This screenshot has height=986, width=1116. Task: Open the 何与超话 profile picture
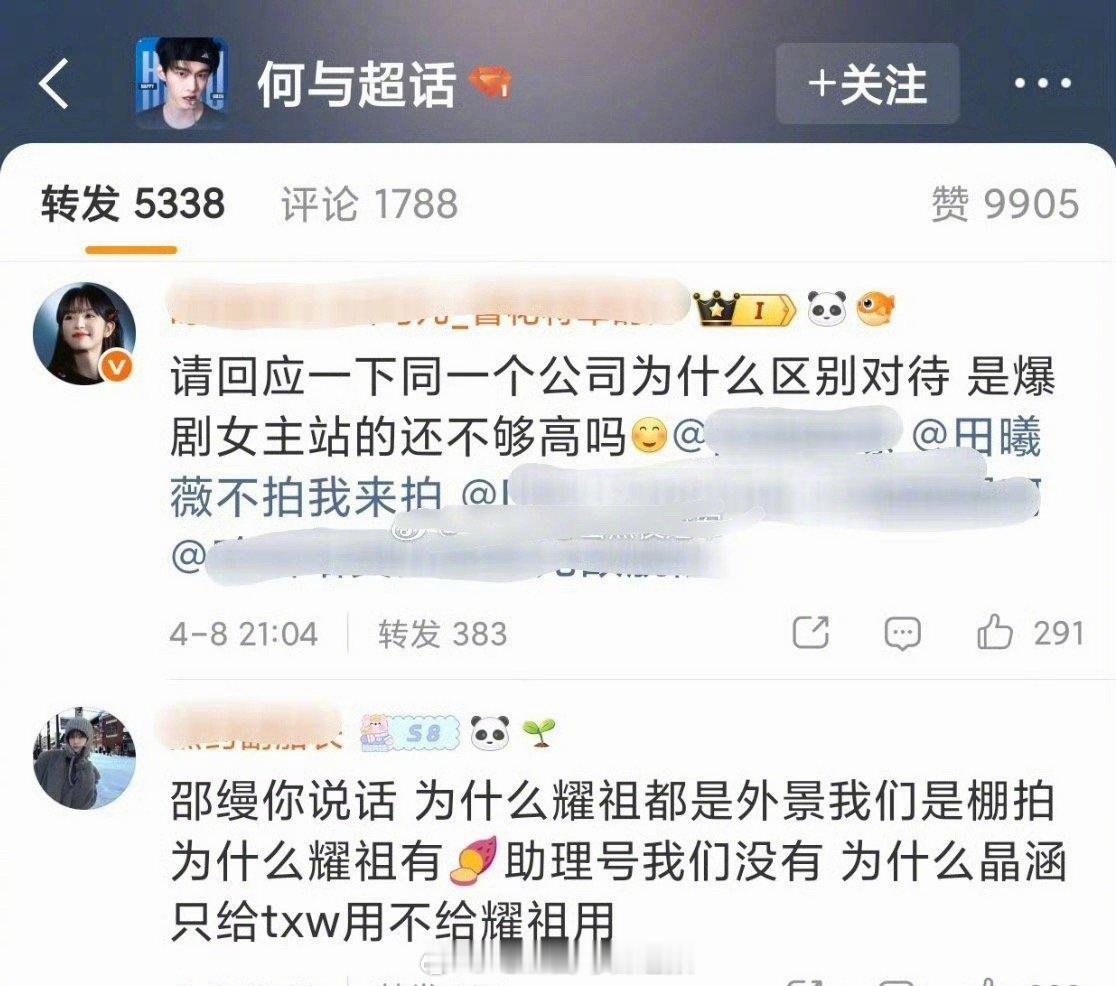[182, 83]
